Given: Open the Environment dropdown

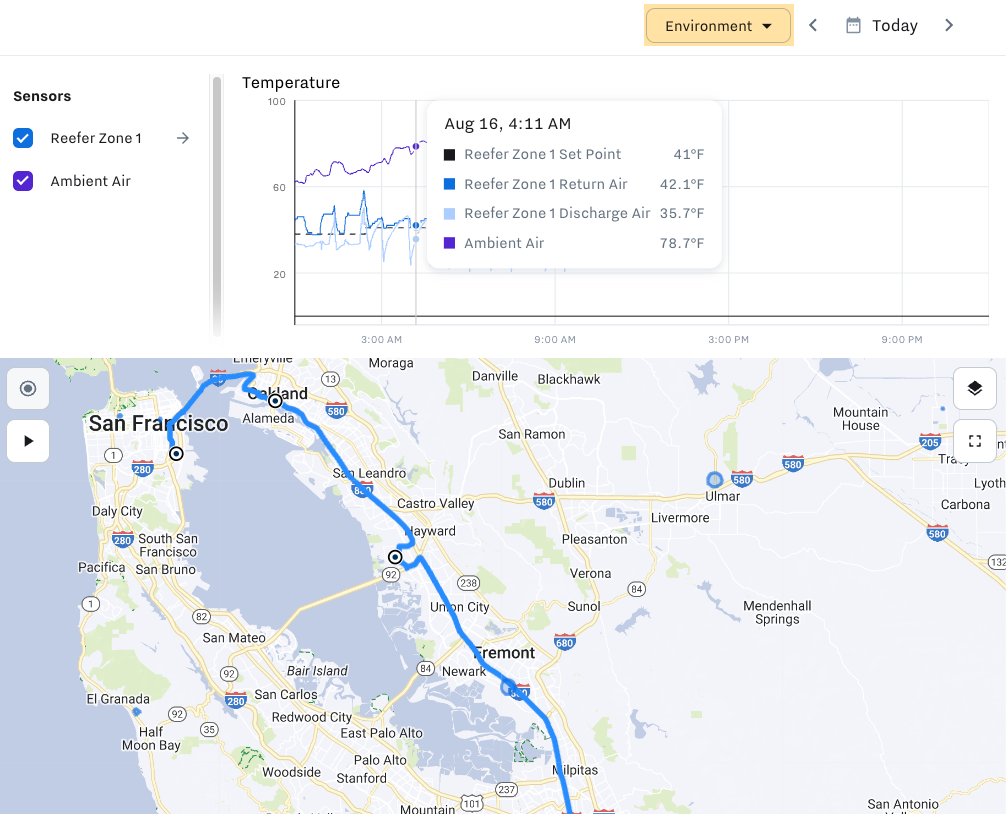Looking at the screenshot, I should point(718,26).
